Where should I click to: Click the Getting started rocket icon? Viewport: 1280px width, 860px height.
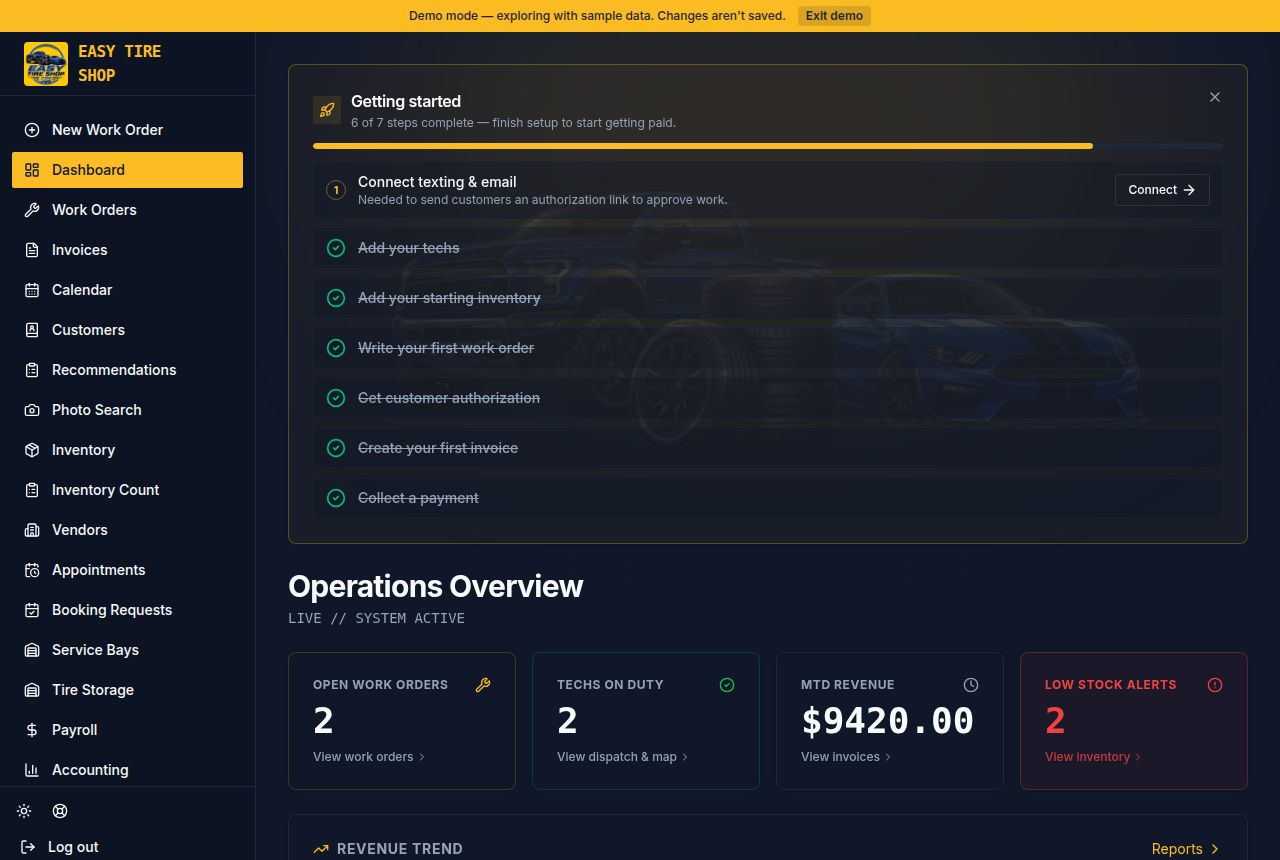click(327, 110)
